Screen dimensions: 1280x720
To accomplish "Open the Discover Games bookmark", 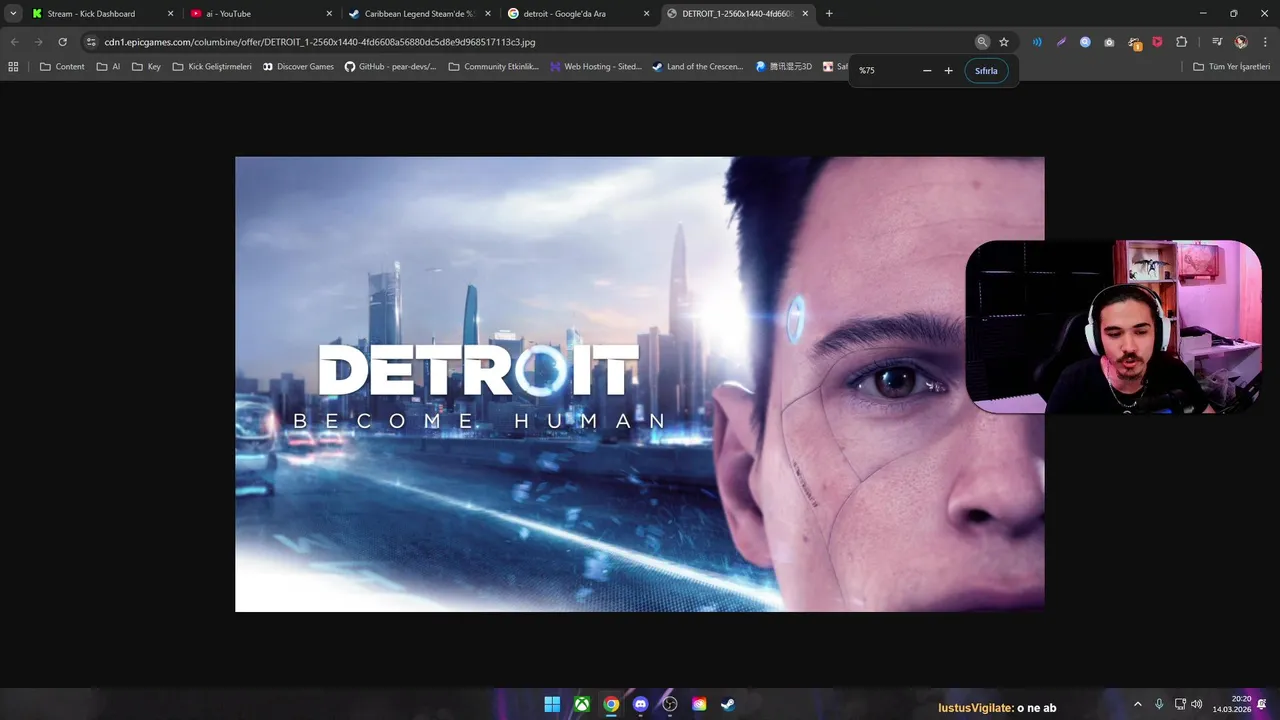I will point(298,67).
